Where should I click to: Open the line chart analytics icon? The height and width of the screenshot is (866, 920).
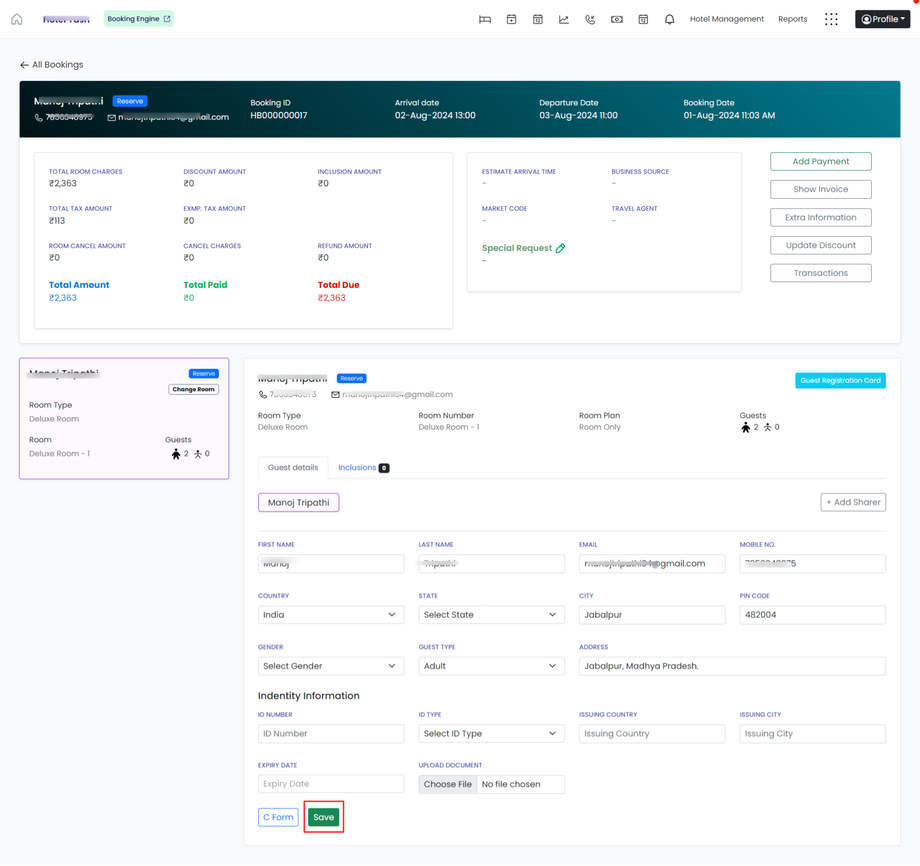coord(564,19)
